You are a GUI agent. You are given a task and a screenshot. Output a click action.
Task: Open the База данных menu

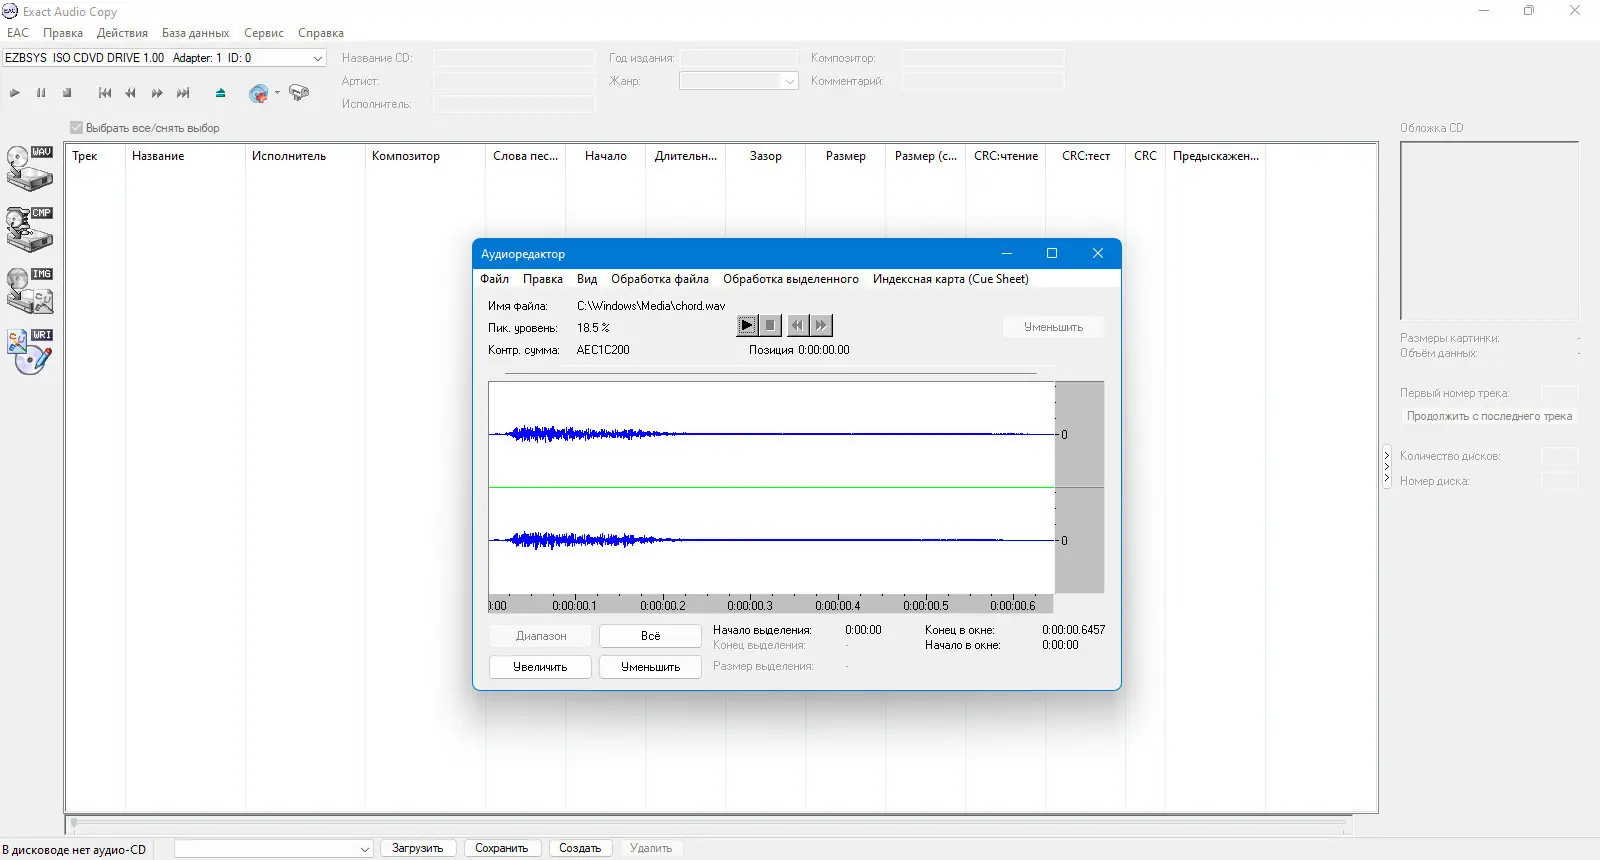point(195,33)
